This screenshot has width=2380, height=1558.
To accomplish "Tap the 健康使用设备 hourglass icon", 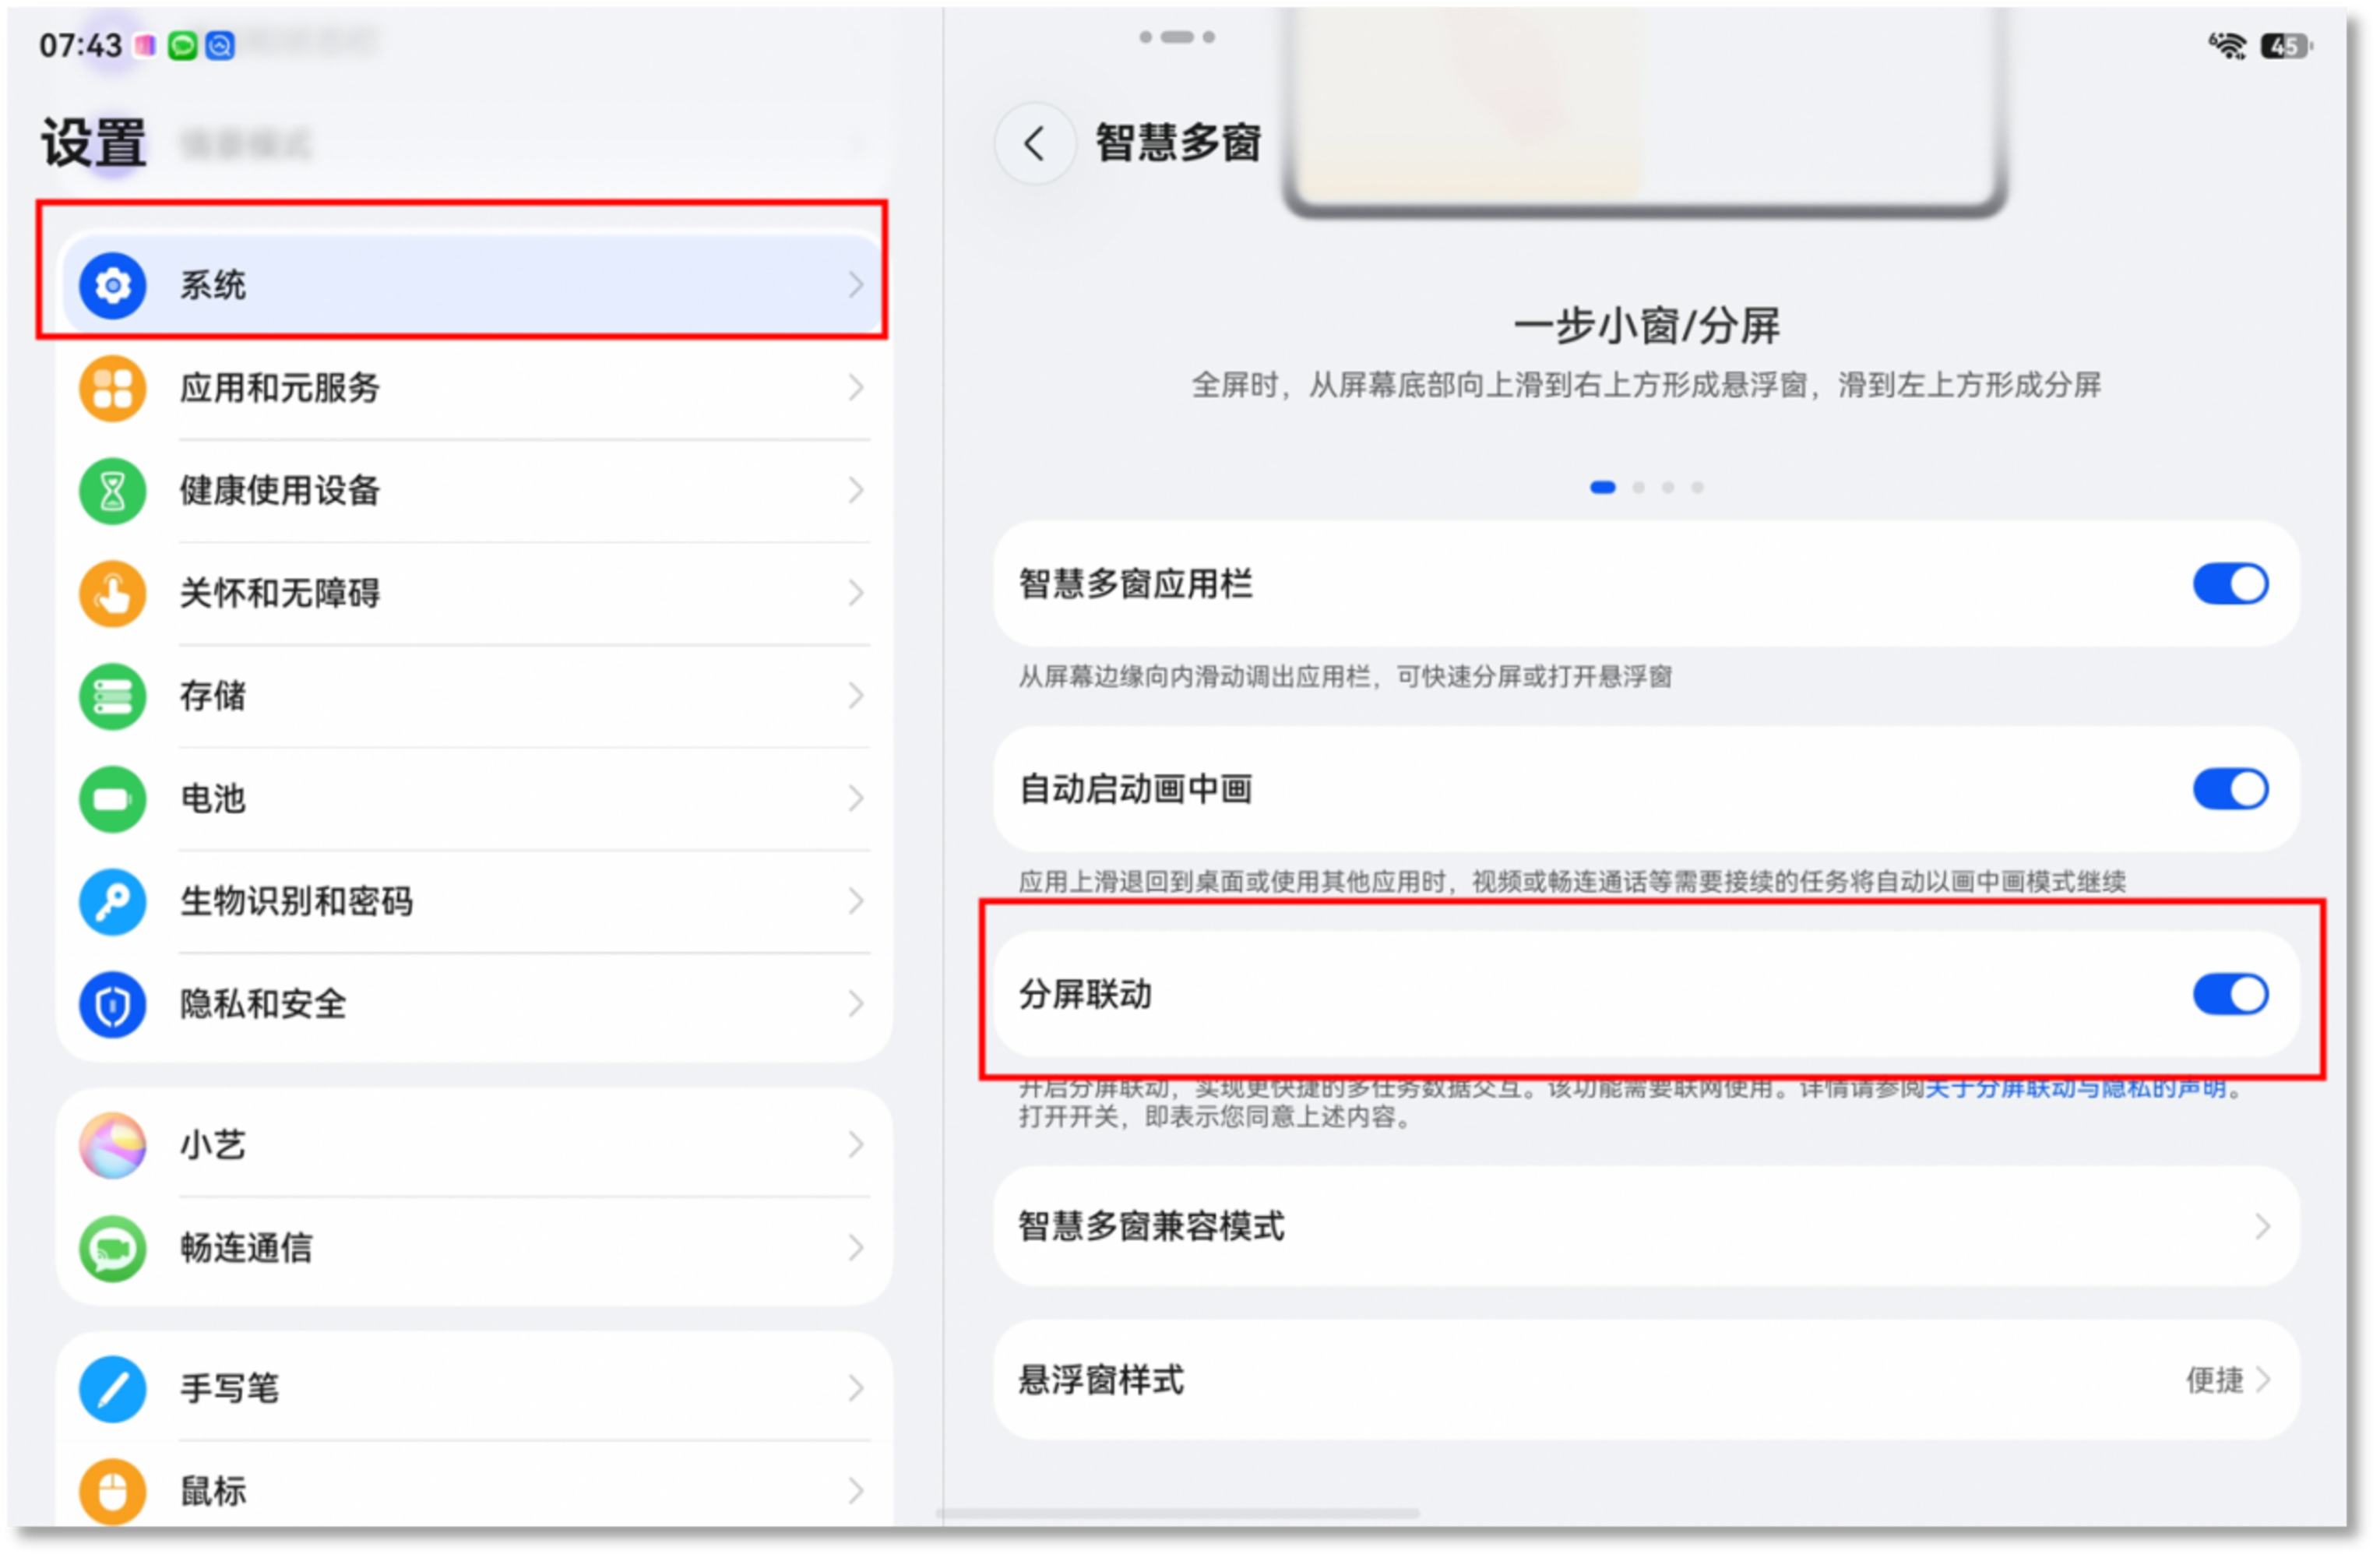I will click(113, 492).
